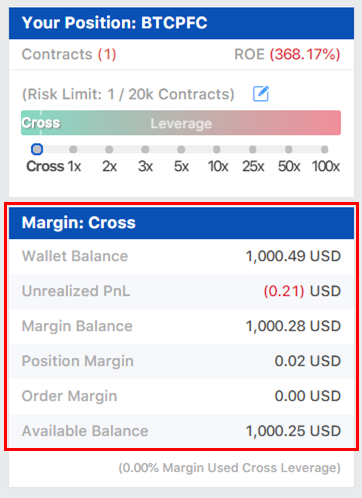Select the Available Balance row

[181, 431]
